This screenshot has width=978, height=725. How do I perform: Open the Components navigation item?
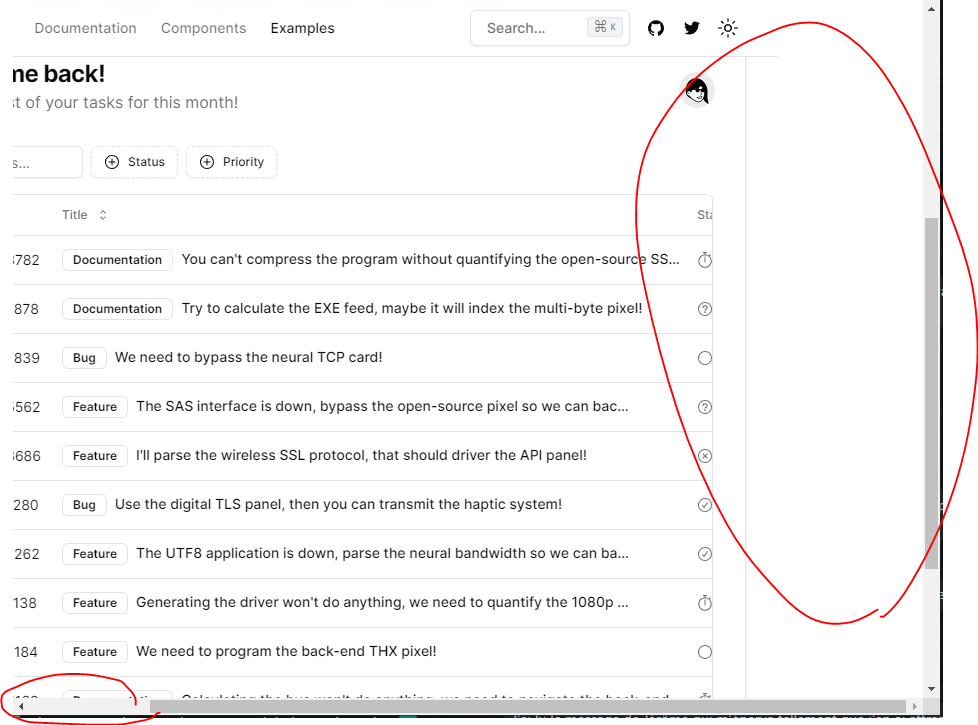[x=204, y=28]
